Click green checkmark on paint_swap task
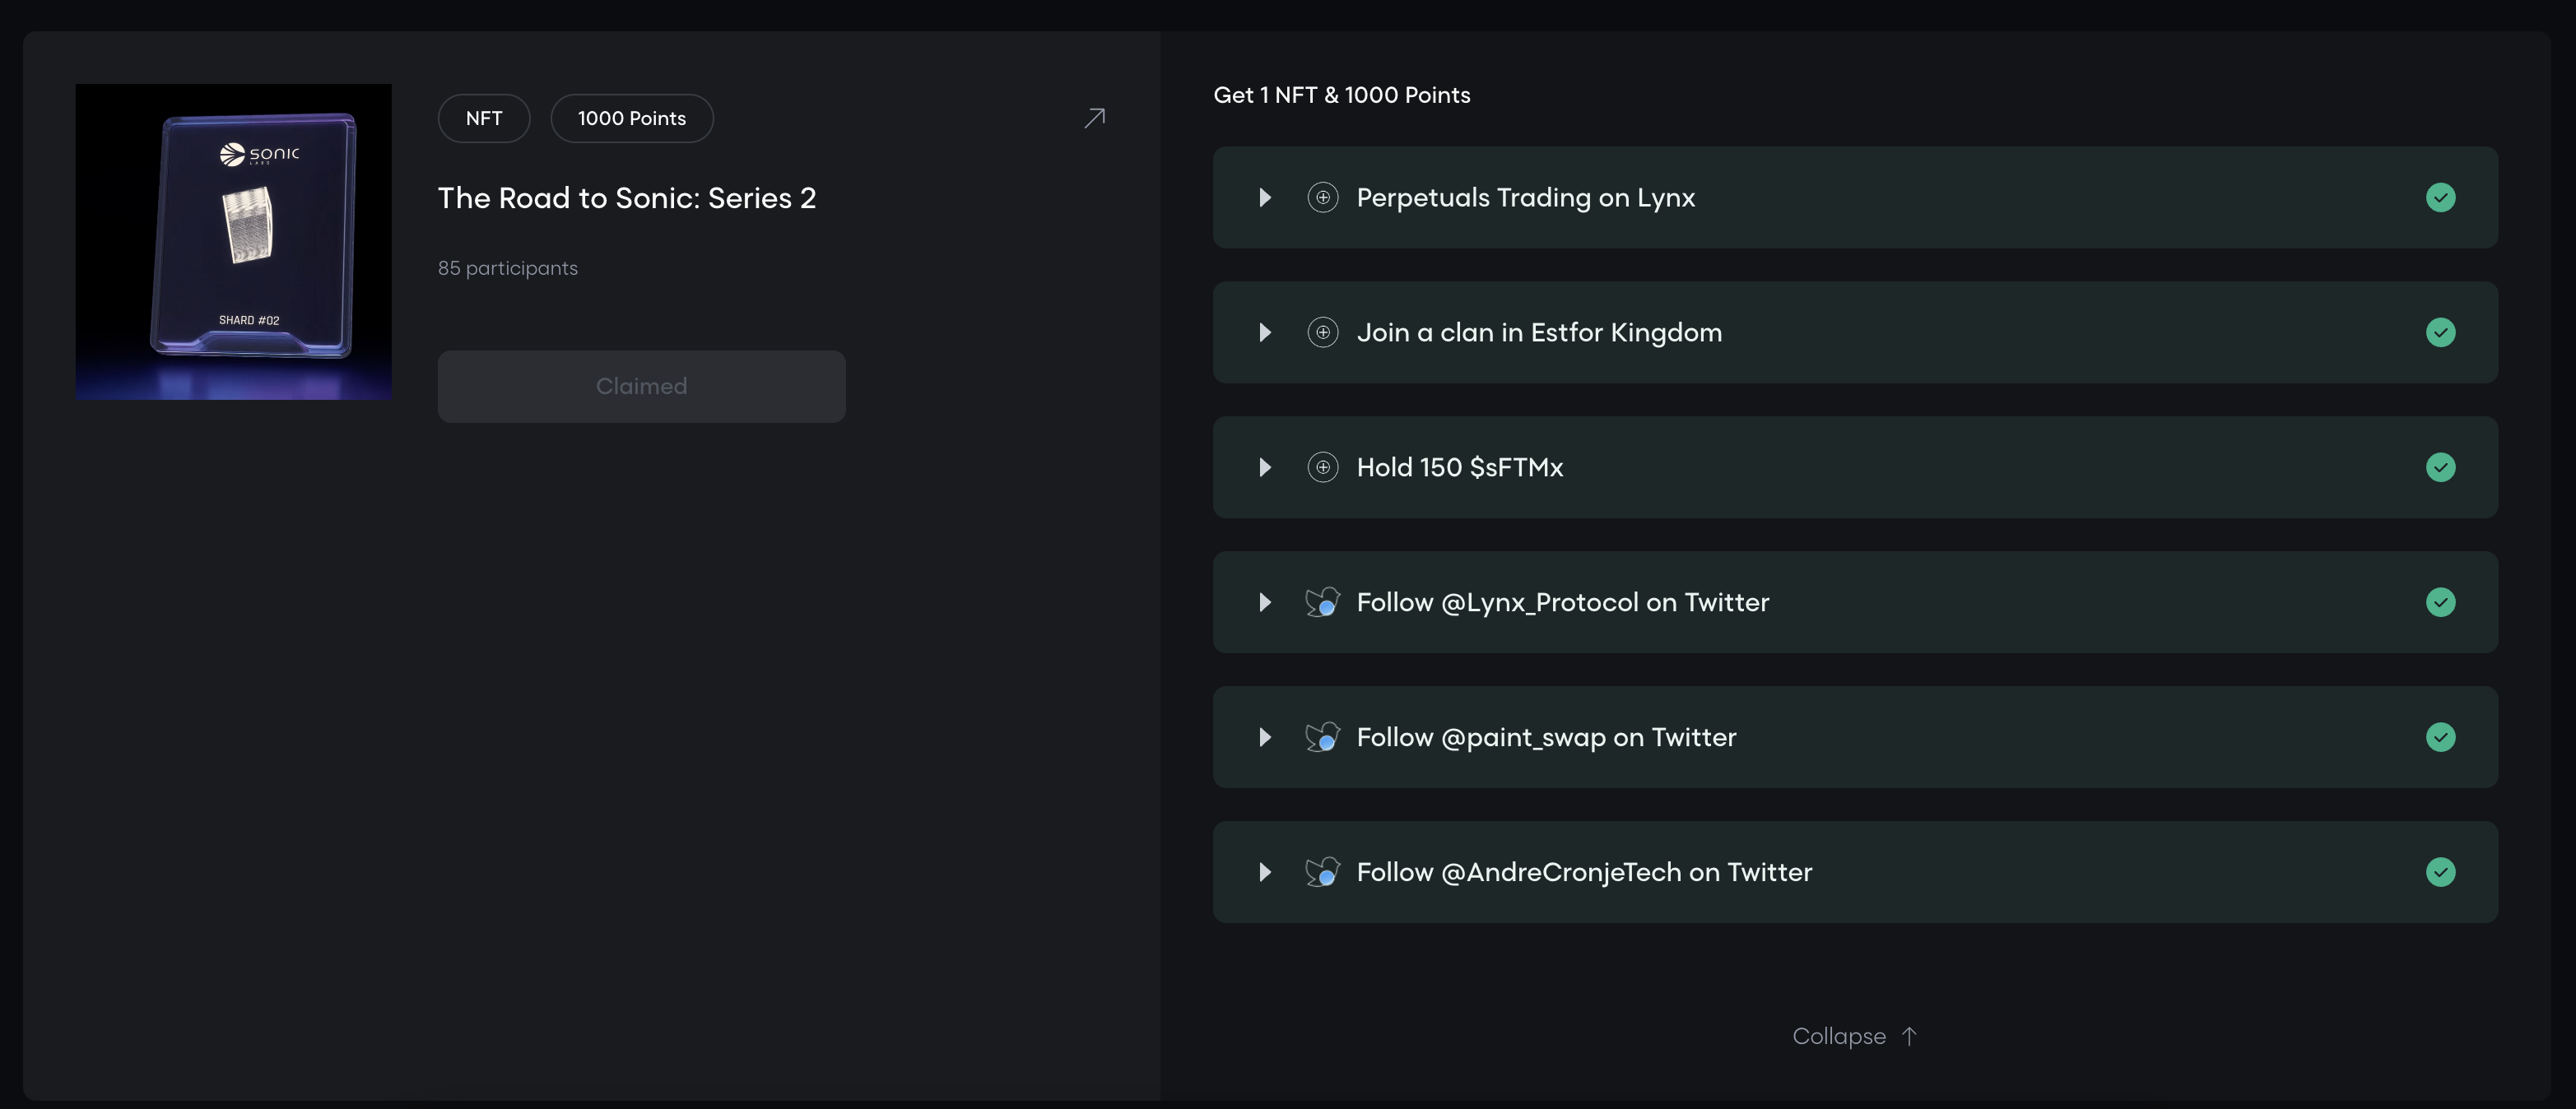The image size is (2576, 1109). [x=2440, y=737]
